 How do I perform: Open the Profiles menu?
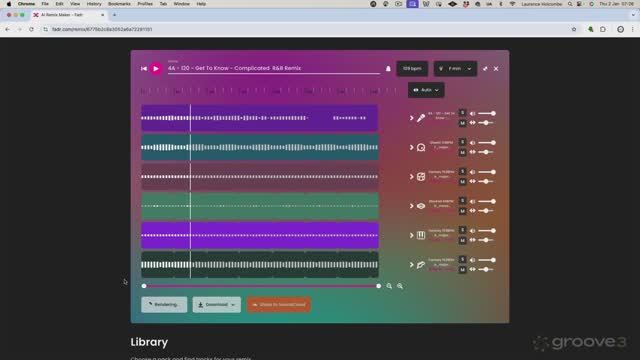(145, 4)
